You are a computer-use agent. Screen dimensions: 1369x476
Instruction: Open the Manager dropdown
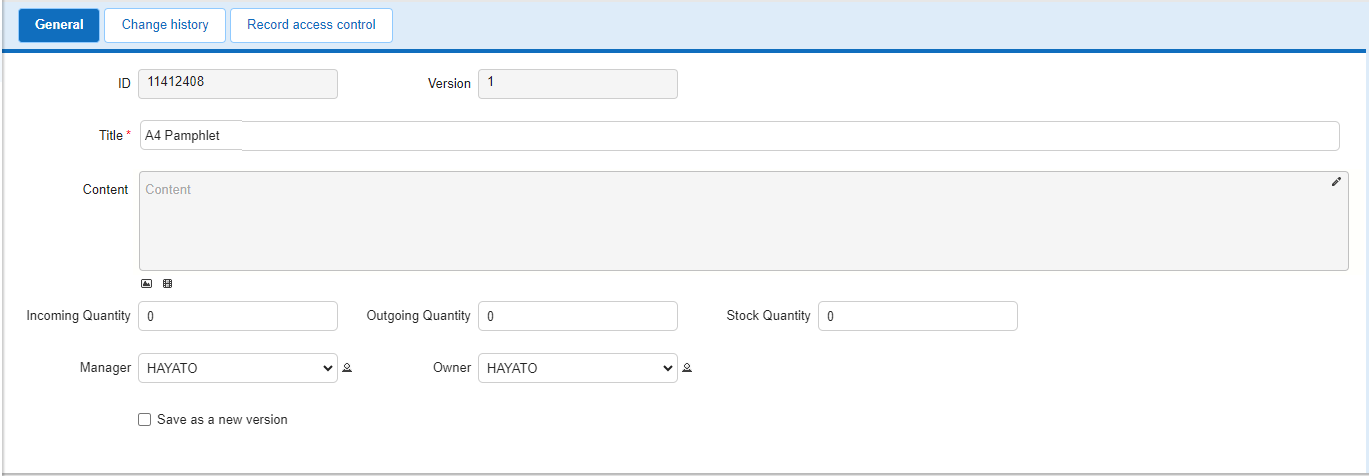click(238, 368)
